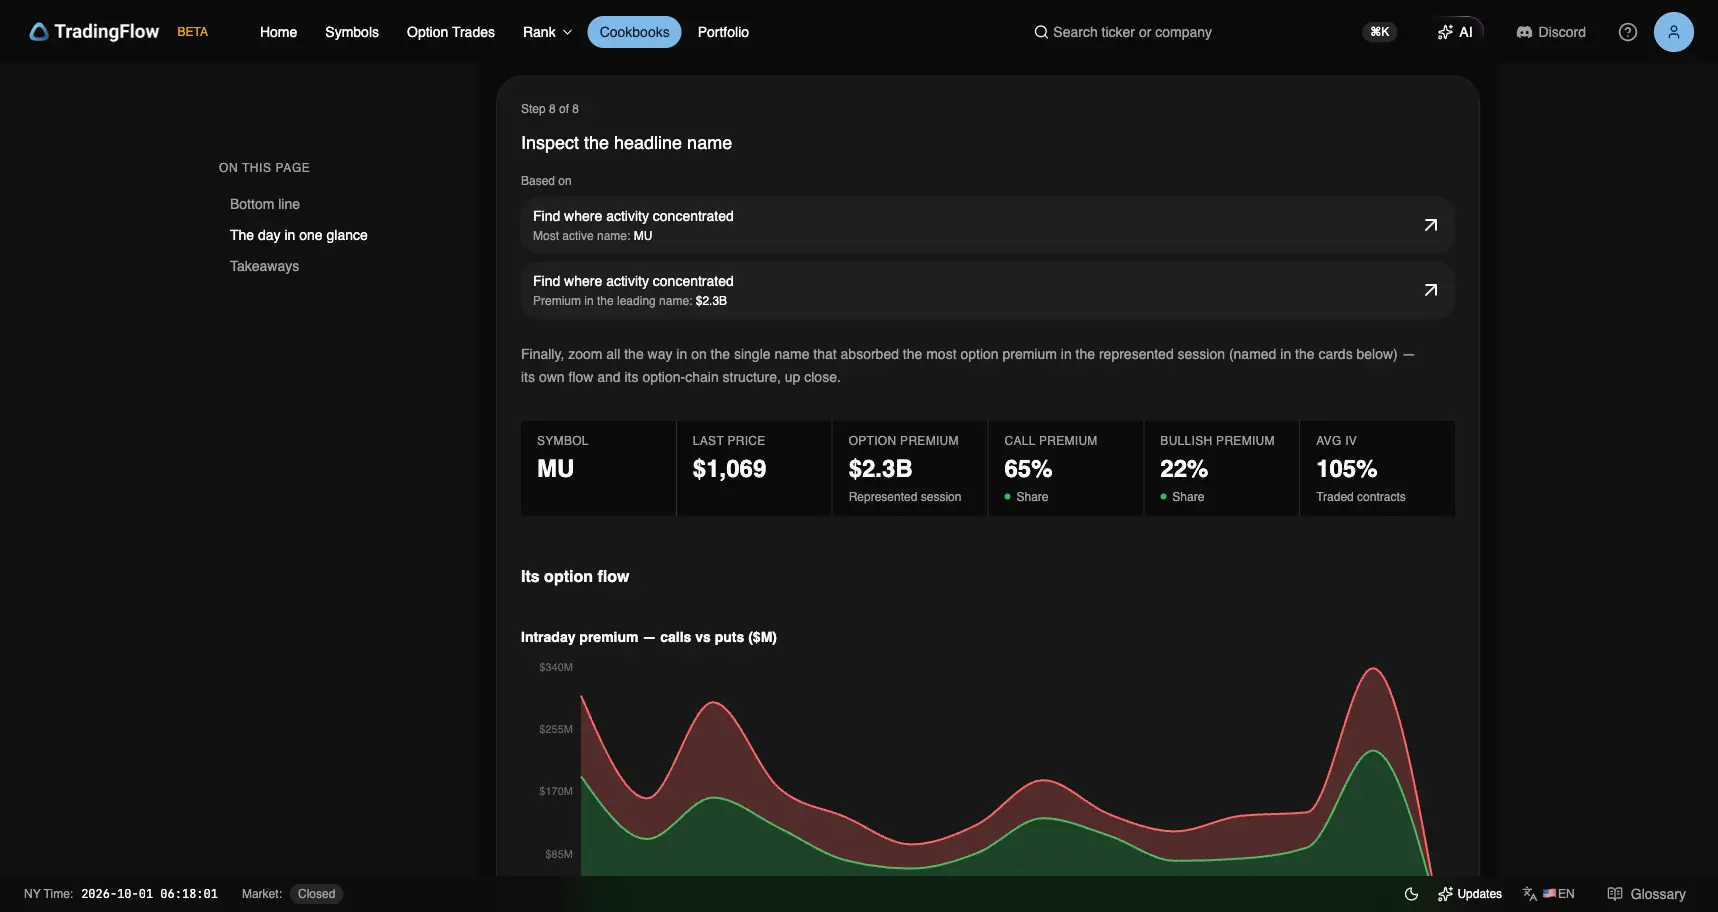Click the $340M axis label
Image resolution: width=1718 pixels, height=912 pixels.
pyautogui.click(x=556, y=667)
